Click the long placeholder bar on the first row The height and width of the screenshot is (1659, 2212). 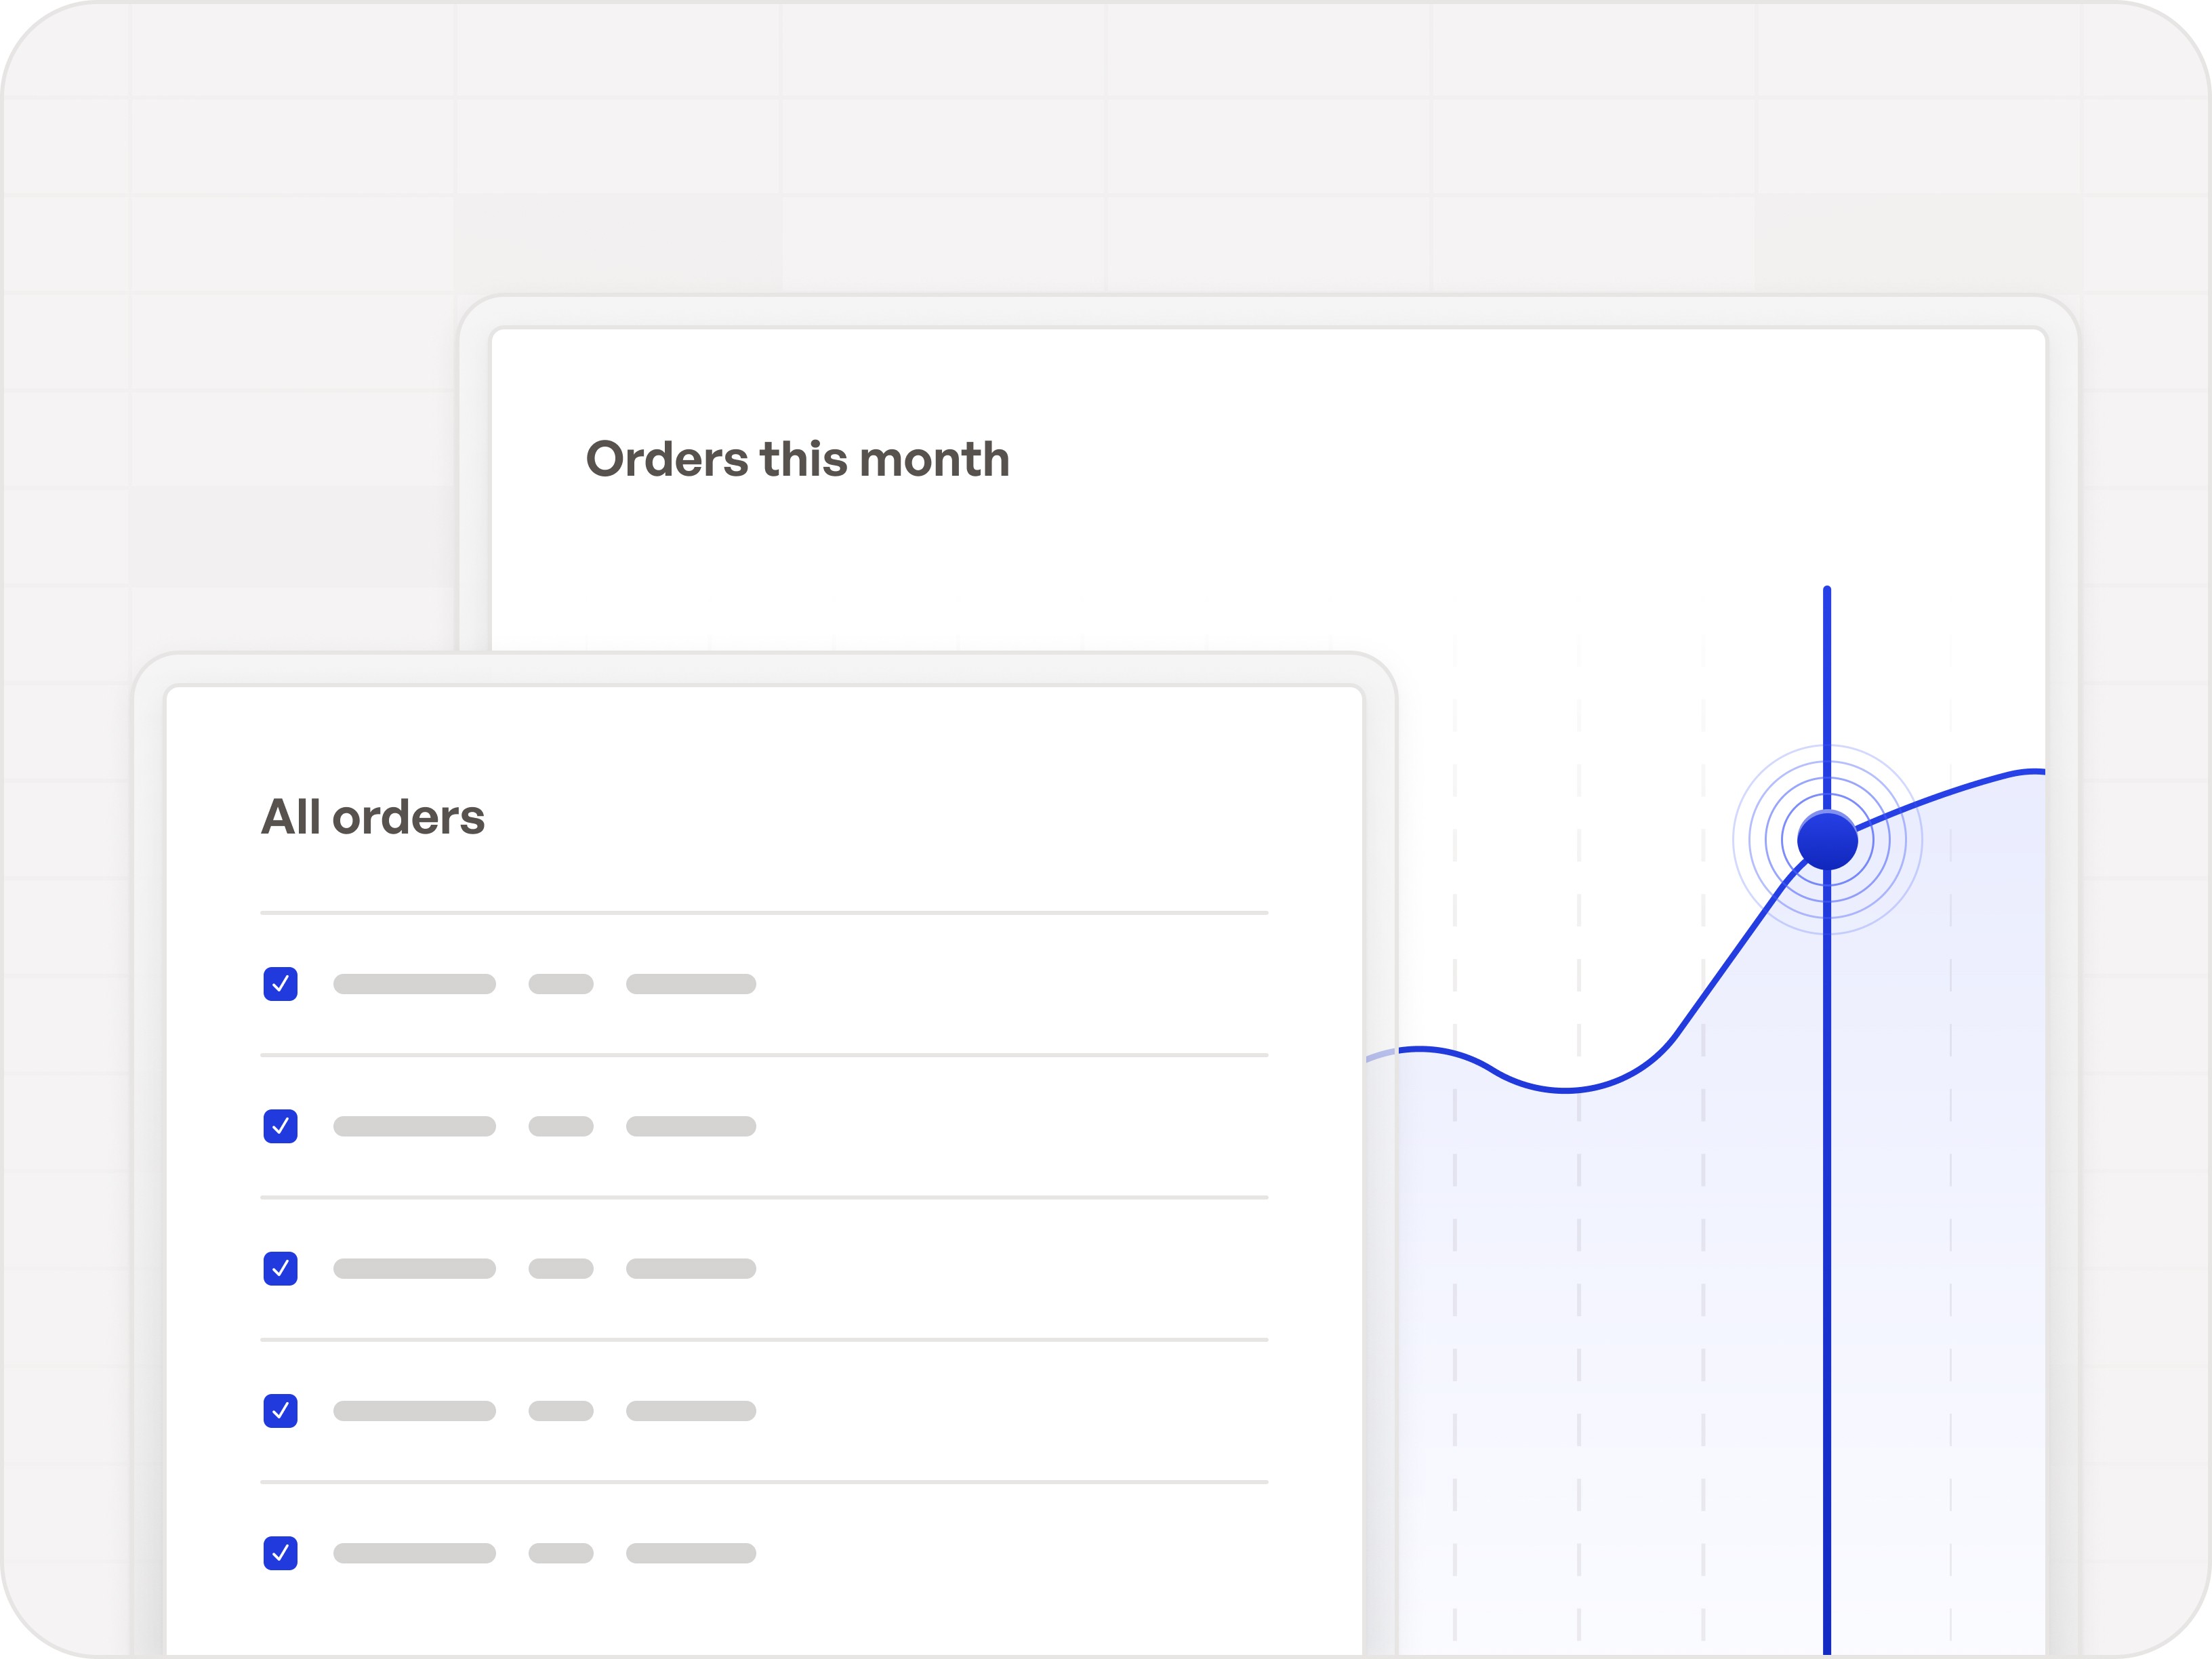[x=415, y=984]
